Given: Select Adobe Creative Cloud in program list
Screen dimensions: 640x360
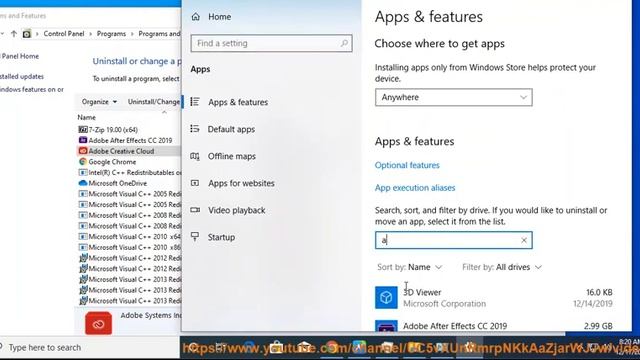Looking at the screenshot, I should [x=121, y=151].
